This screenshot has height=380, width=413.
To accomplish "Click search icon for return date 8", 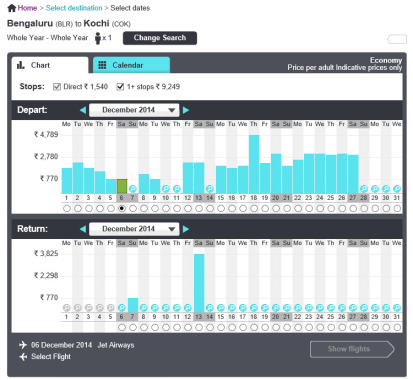I will tap(144, 307).
